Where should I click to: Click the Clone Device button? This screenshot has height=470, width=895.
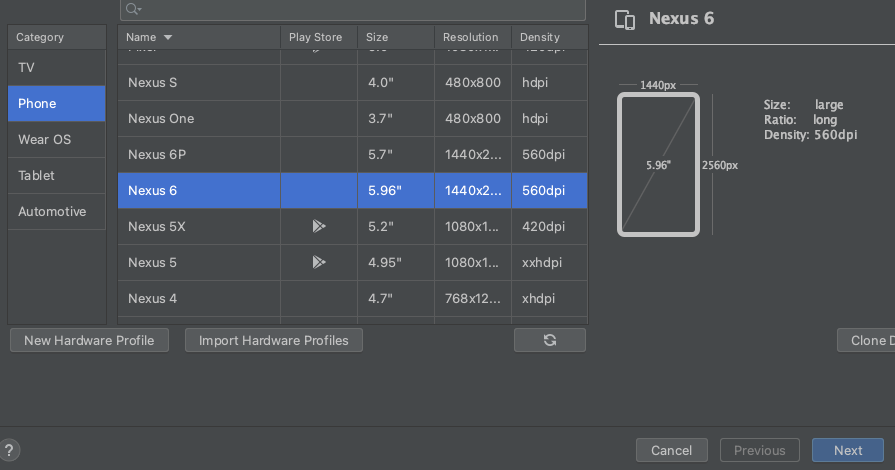(x=866, y=340)
